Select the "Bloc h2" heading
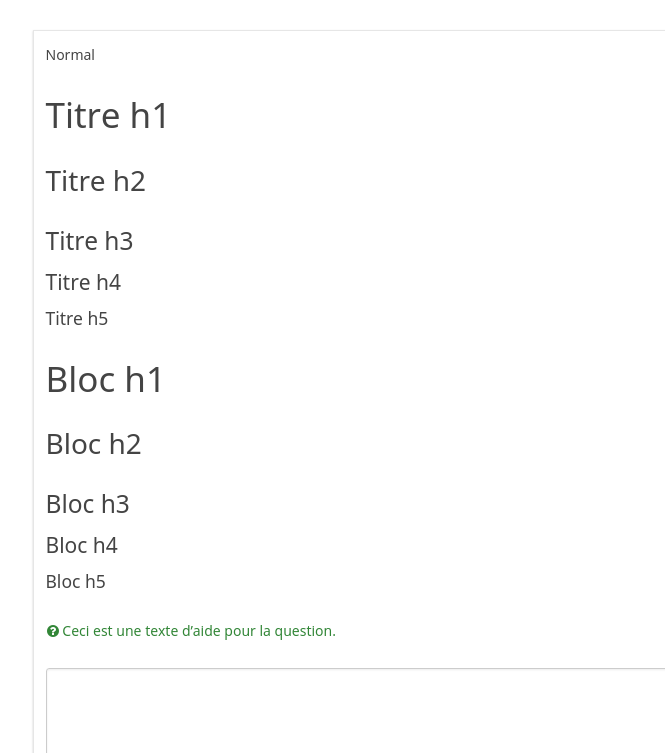 coord(94,444)
